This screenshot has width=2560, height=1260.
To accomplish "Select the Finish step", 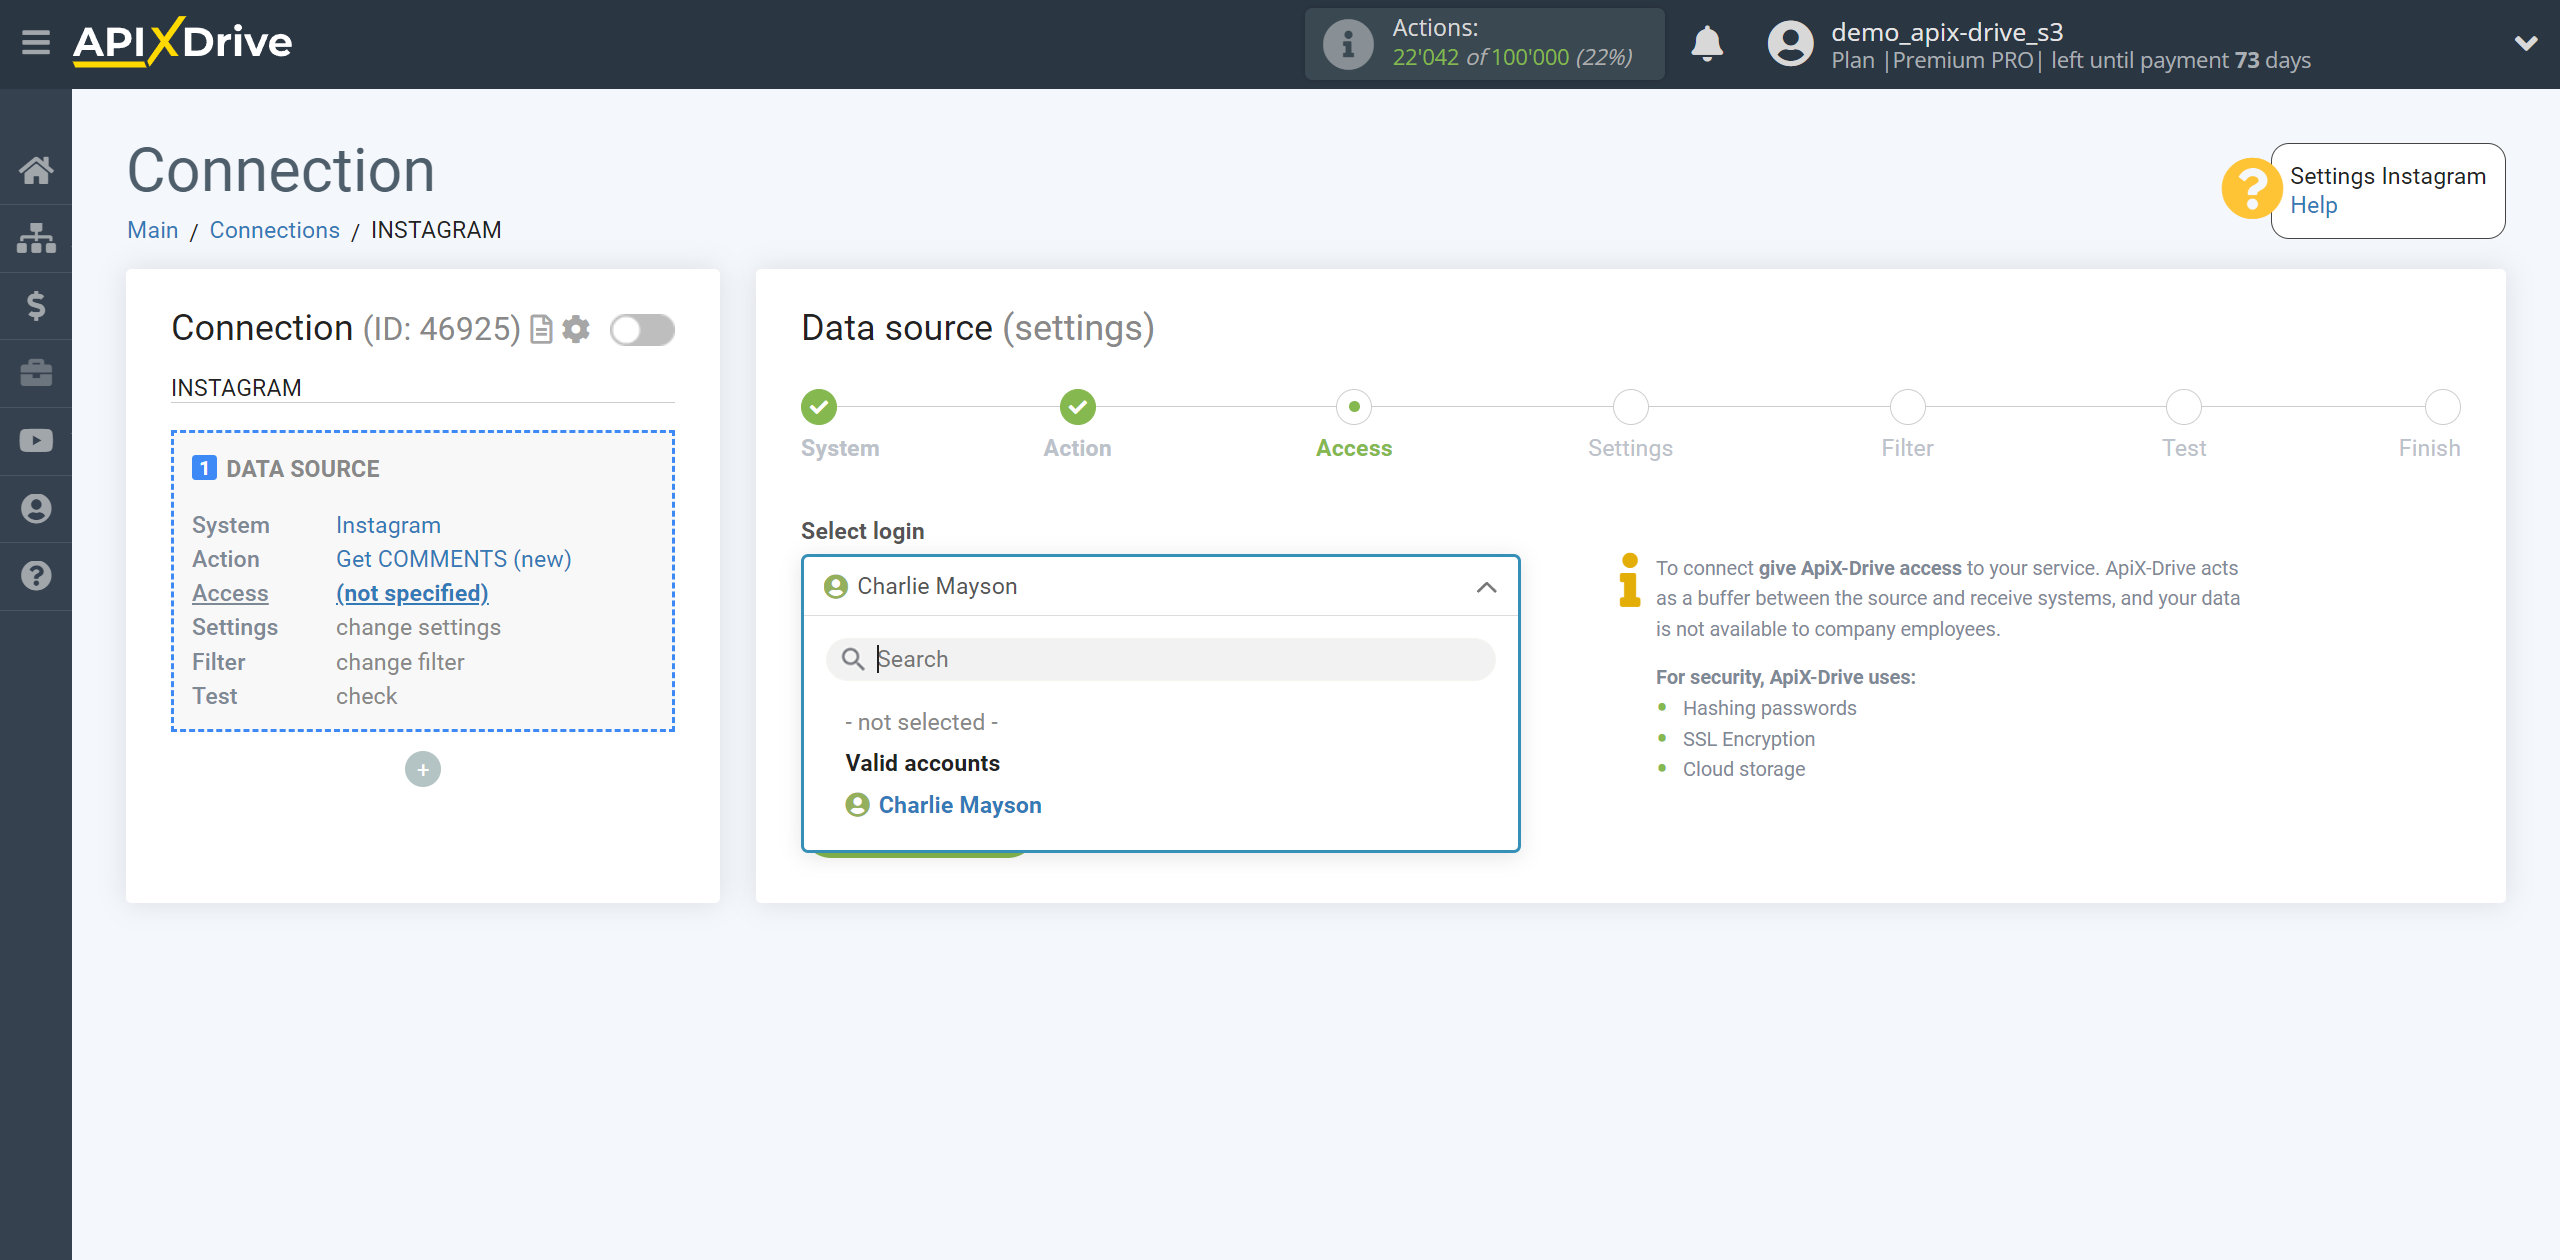I will [2443, 407].
